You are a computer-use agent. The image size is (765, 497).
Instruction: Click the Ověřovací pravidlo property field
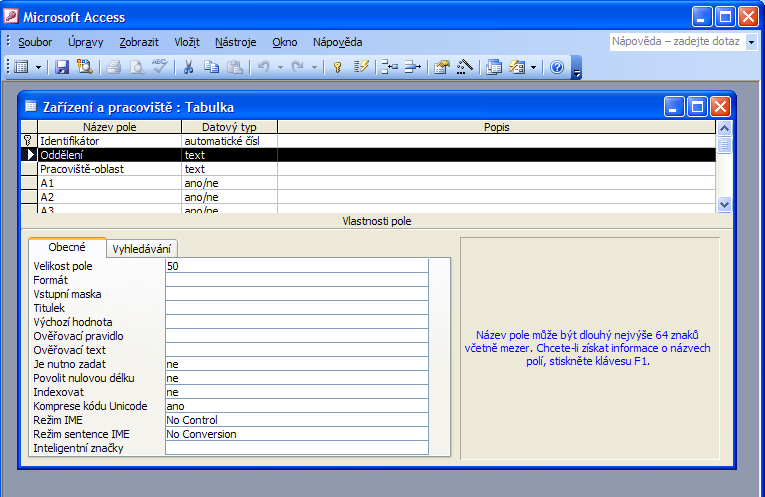click(x=297, y=336)
